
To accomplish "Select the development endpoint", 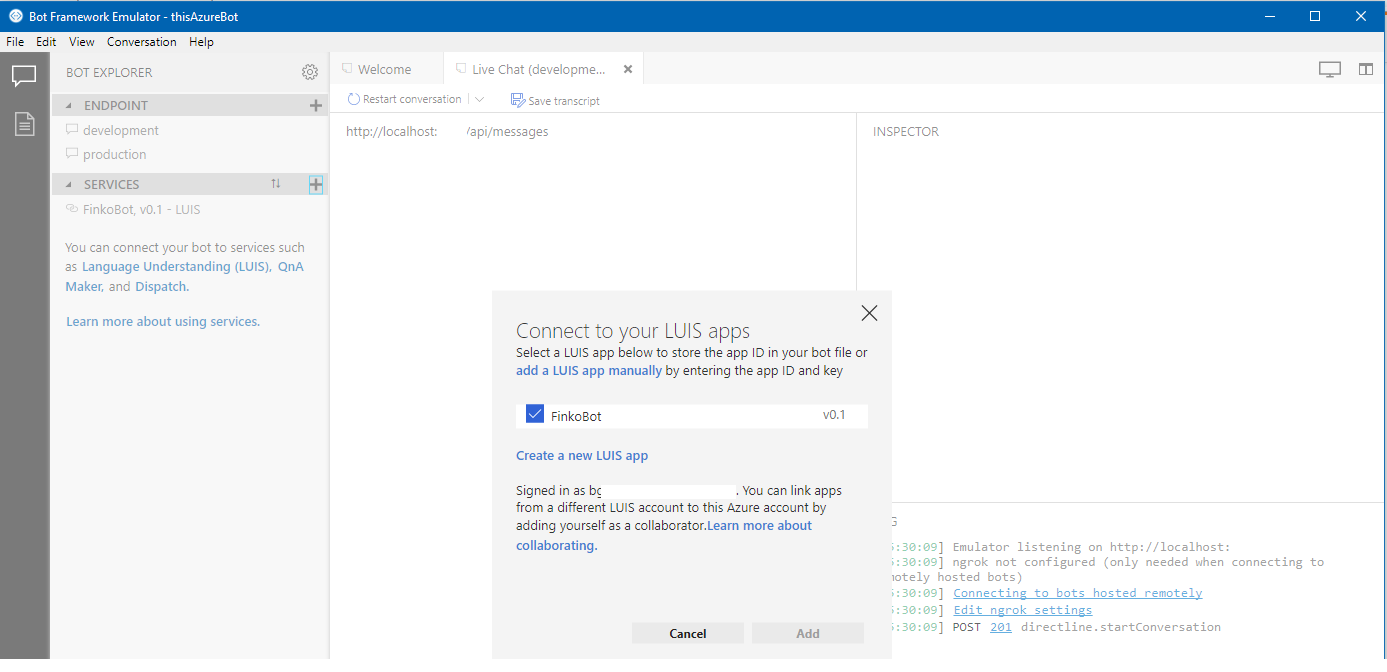I will pyautogui.click(x=121, y=130).
